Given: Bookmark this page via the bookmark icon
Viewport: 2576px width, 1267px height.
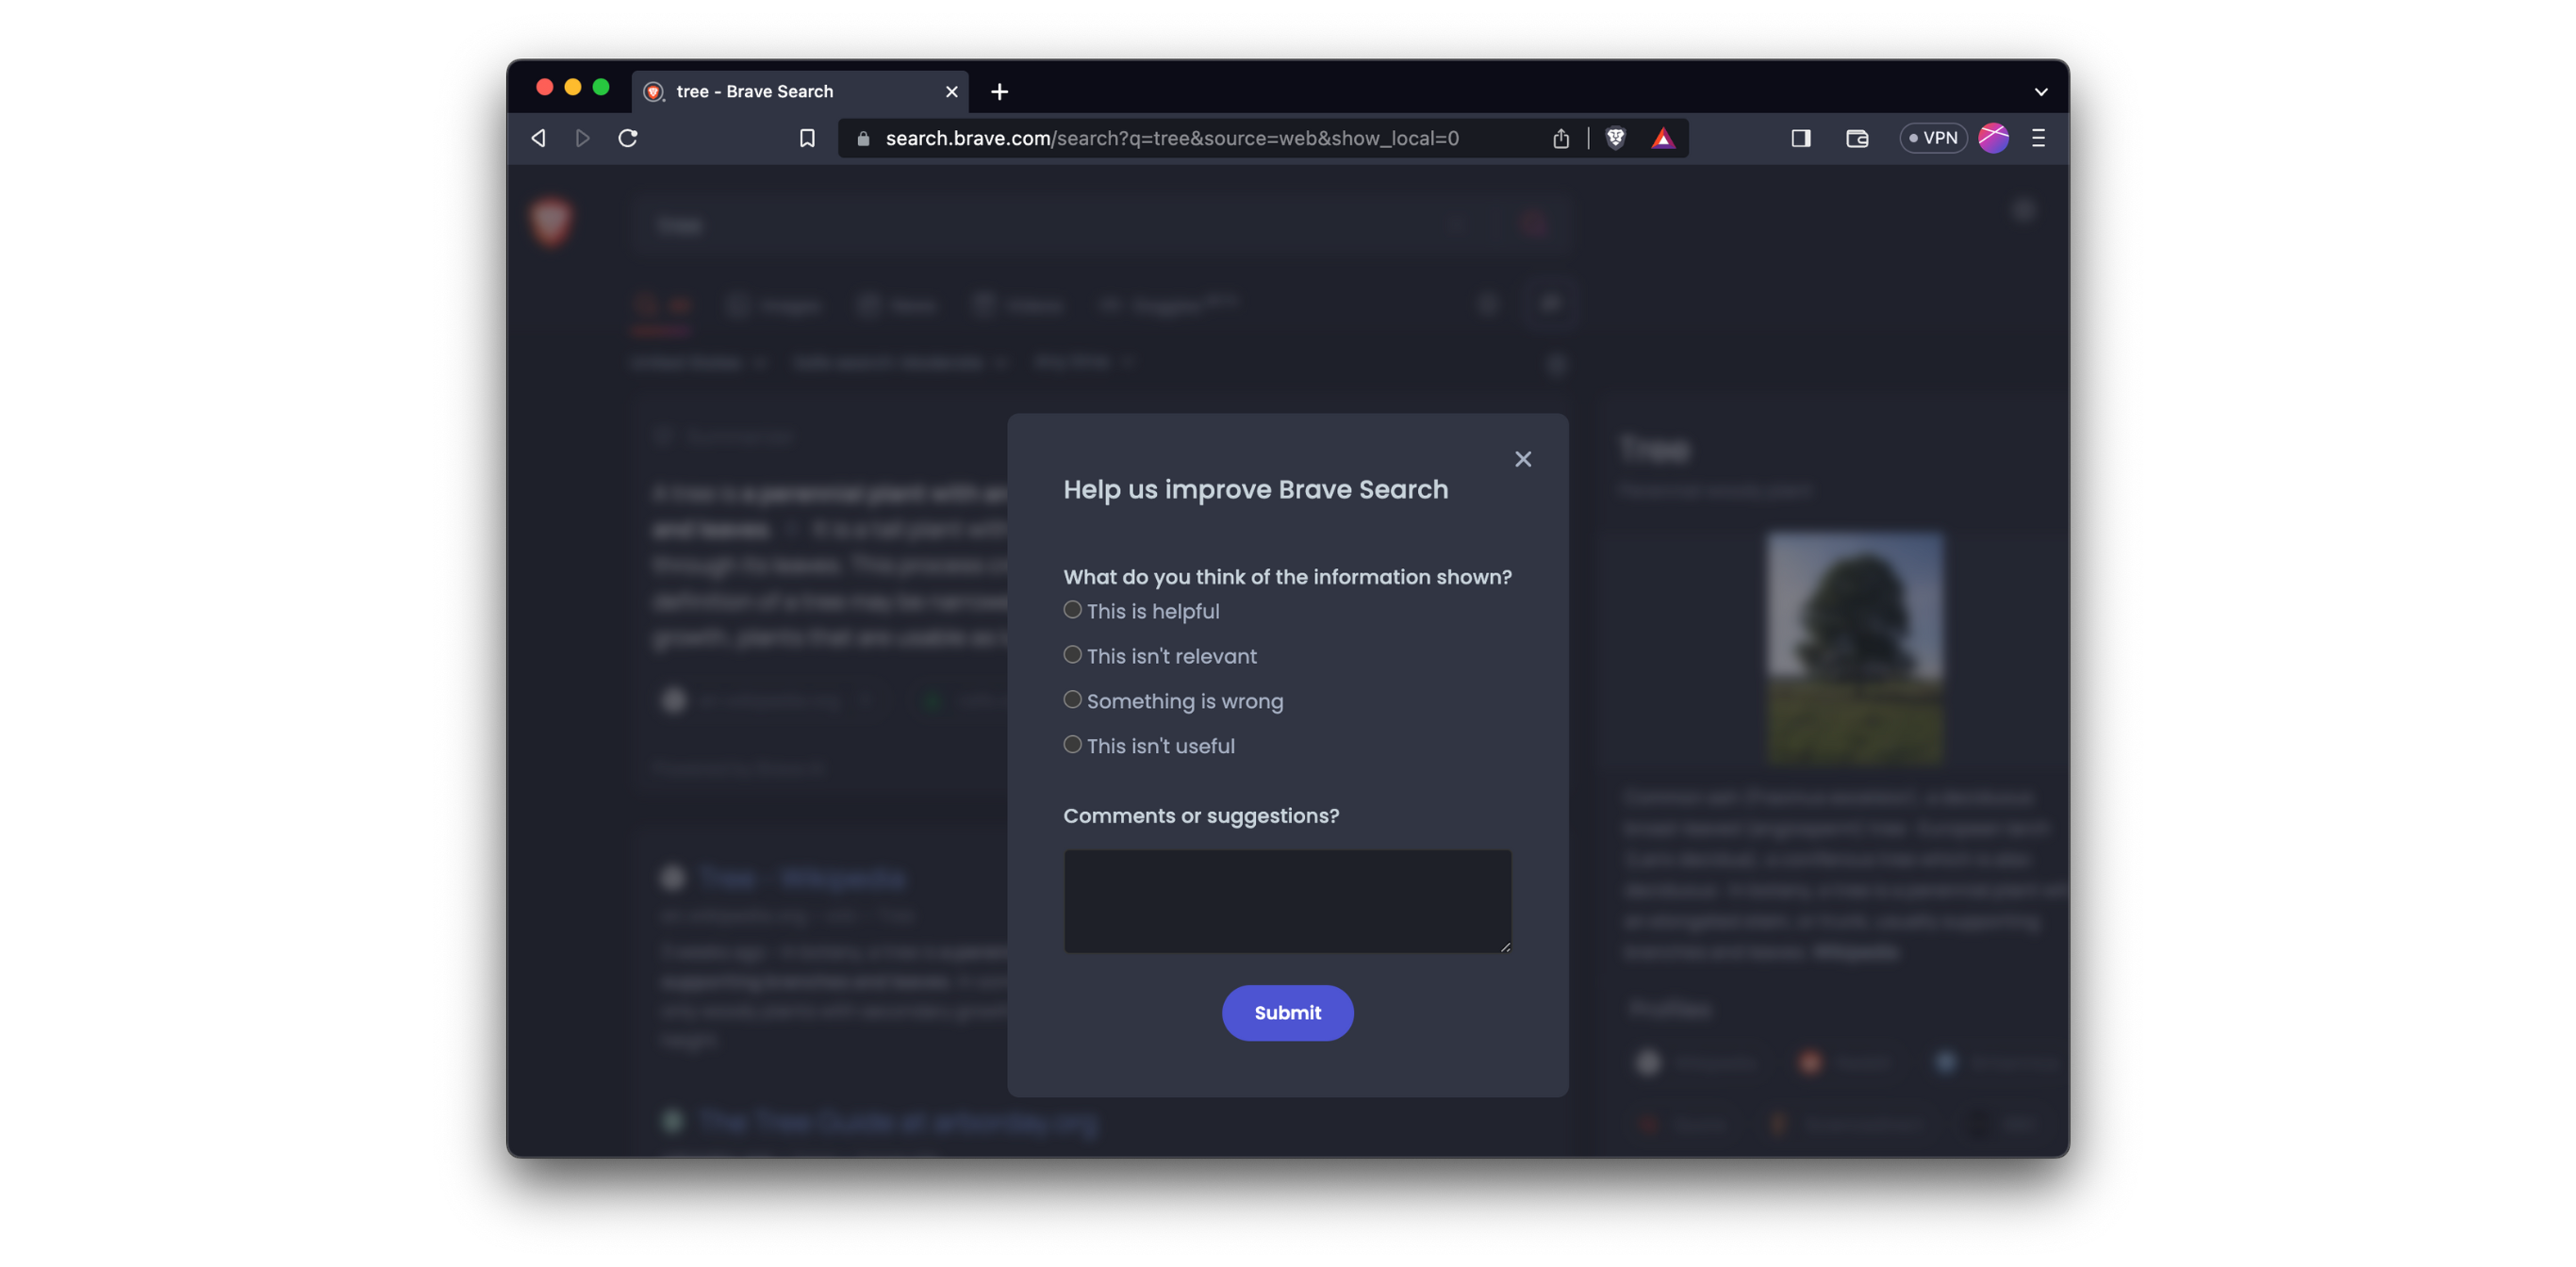Looking at the screenshot, I should pos(807,138).
